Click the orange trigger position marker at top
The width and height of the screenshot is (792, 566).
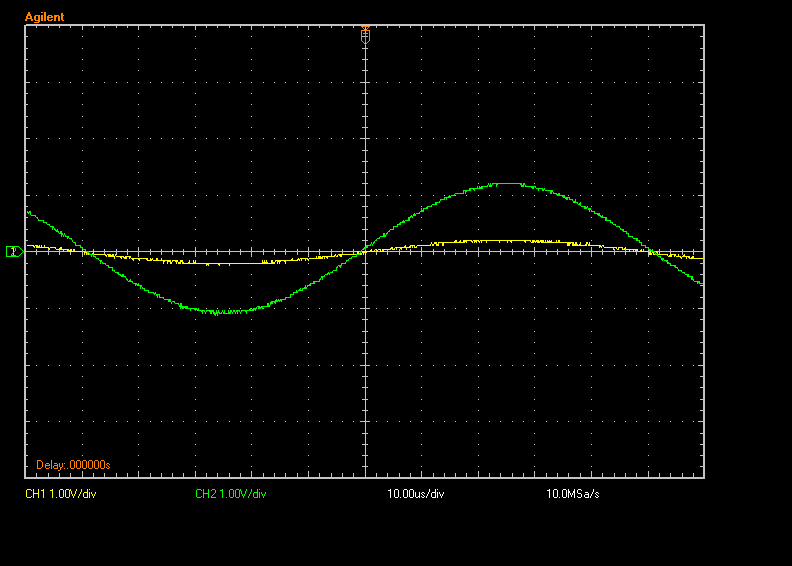tap(365, 35)
